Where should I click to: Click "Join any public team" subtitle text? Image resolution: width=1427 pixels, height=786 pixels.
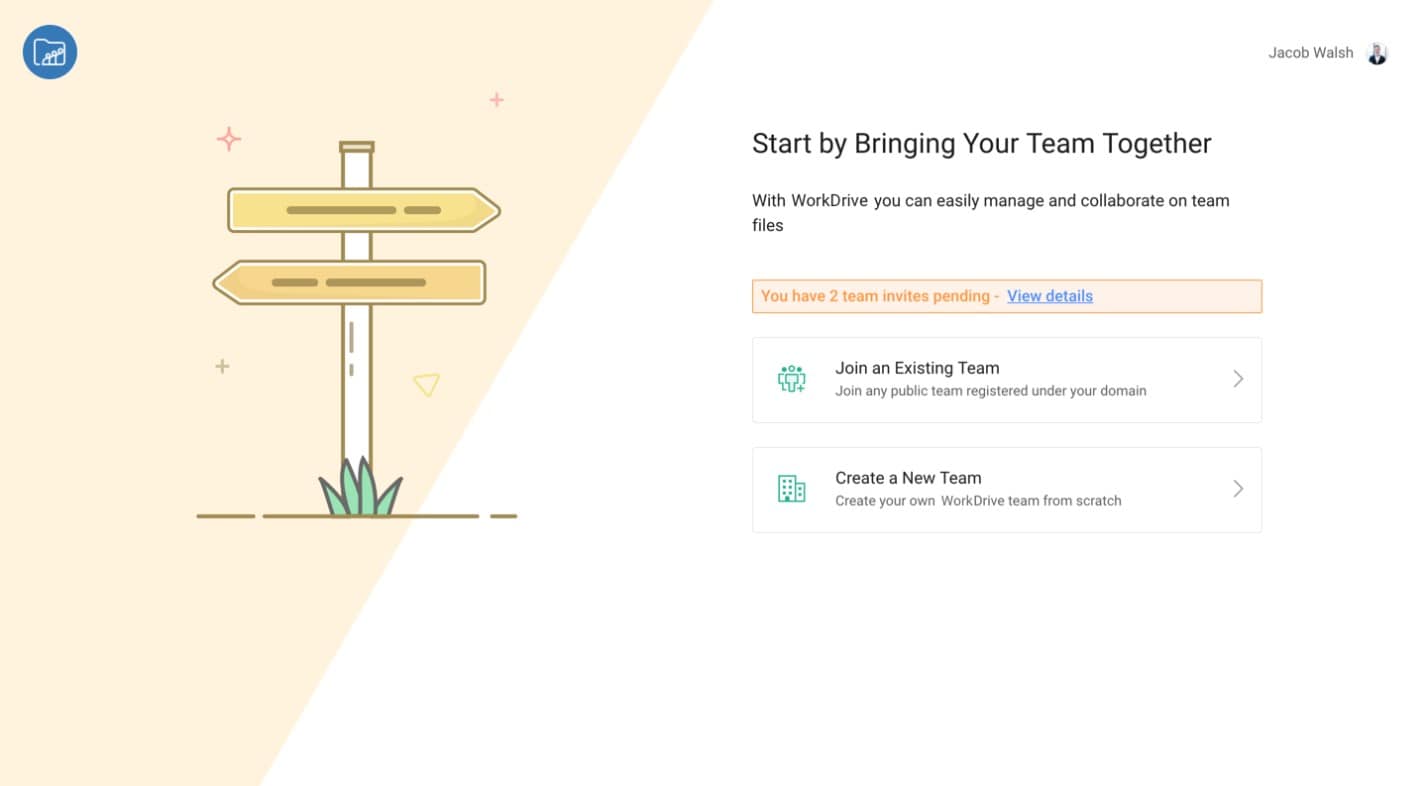point(990,391)
